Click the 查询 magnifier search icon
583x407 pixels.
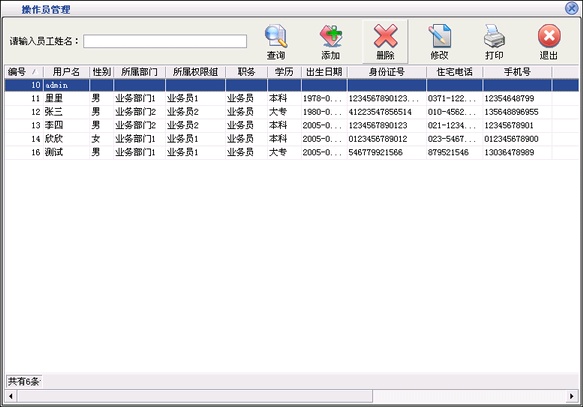point(276,36)
